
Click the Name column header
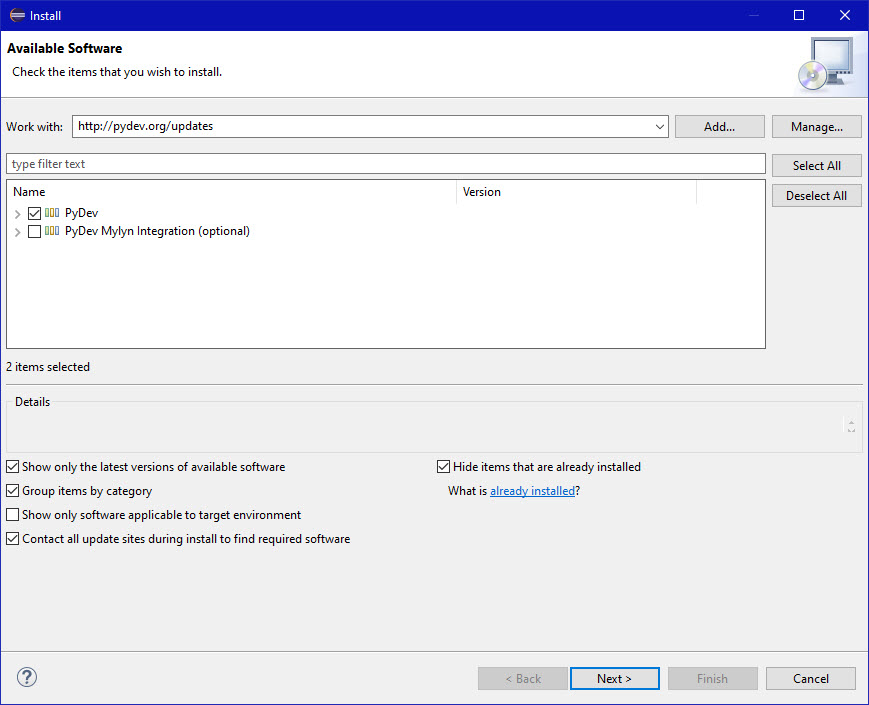click(x=230, y=192)
